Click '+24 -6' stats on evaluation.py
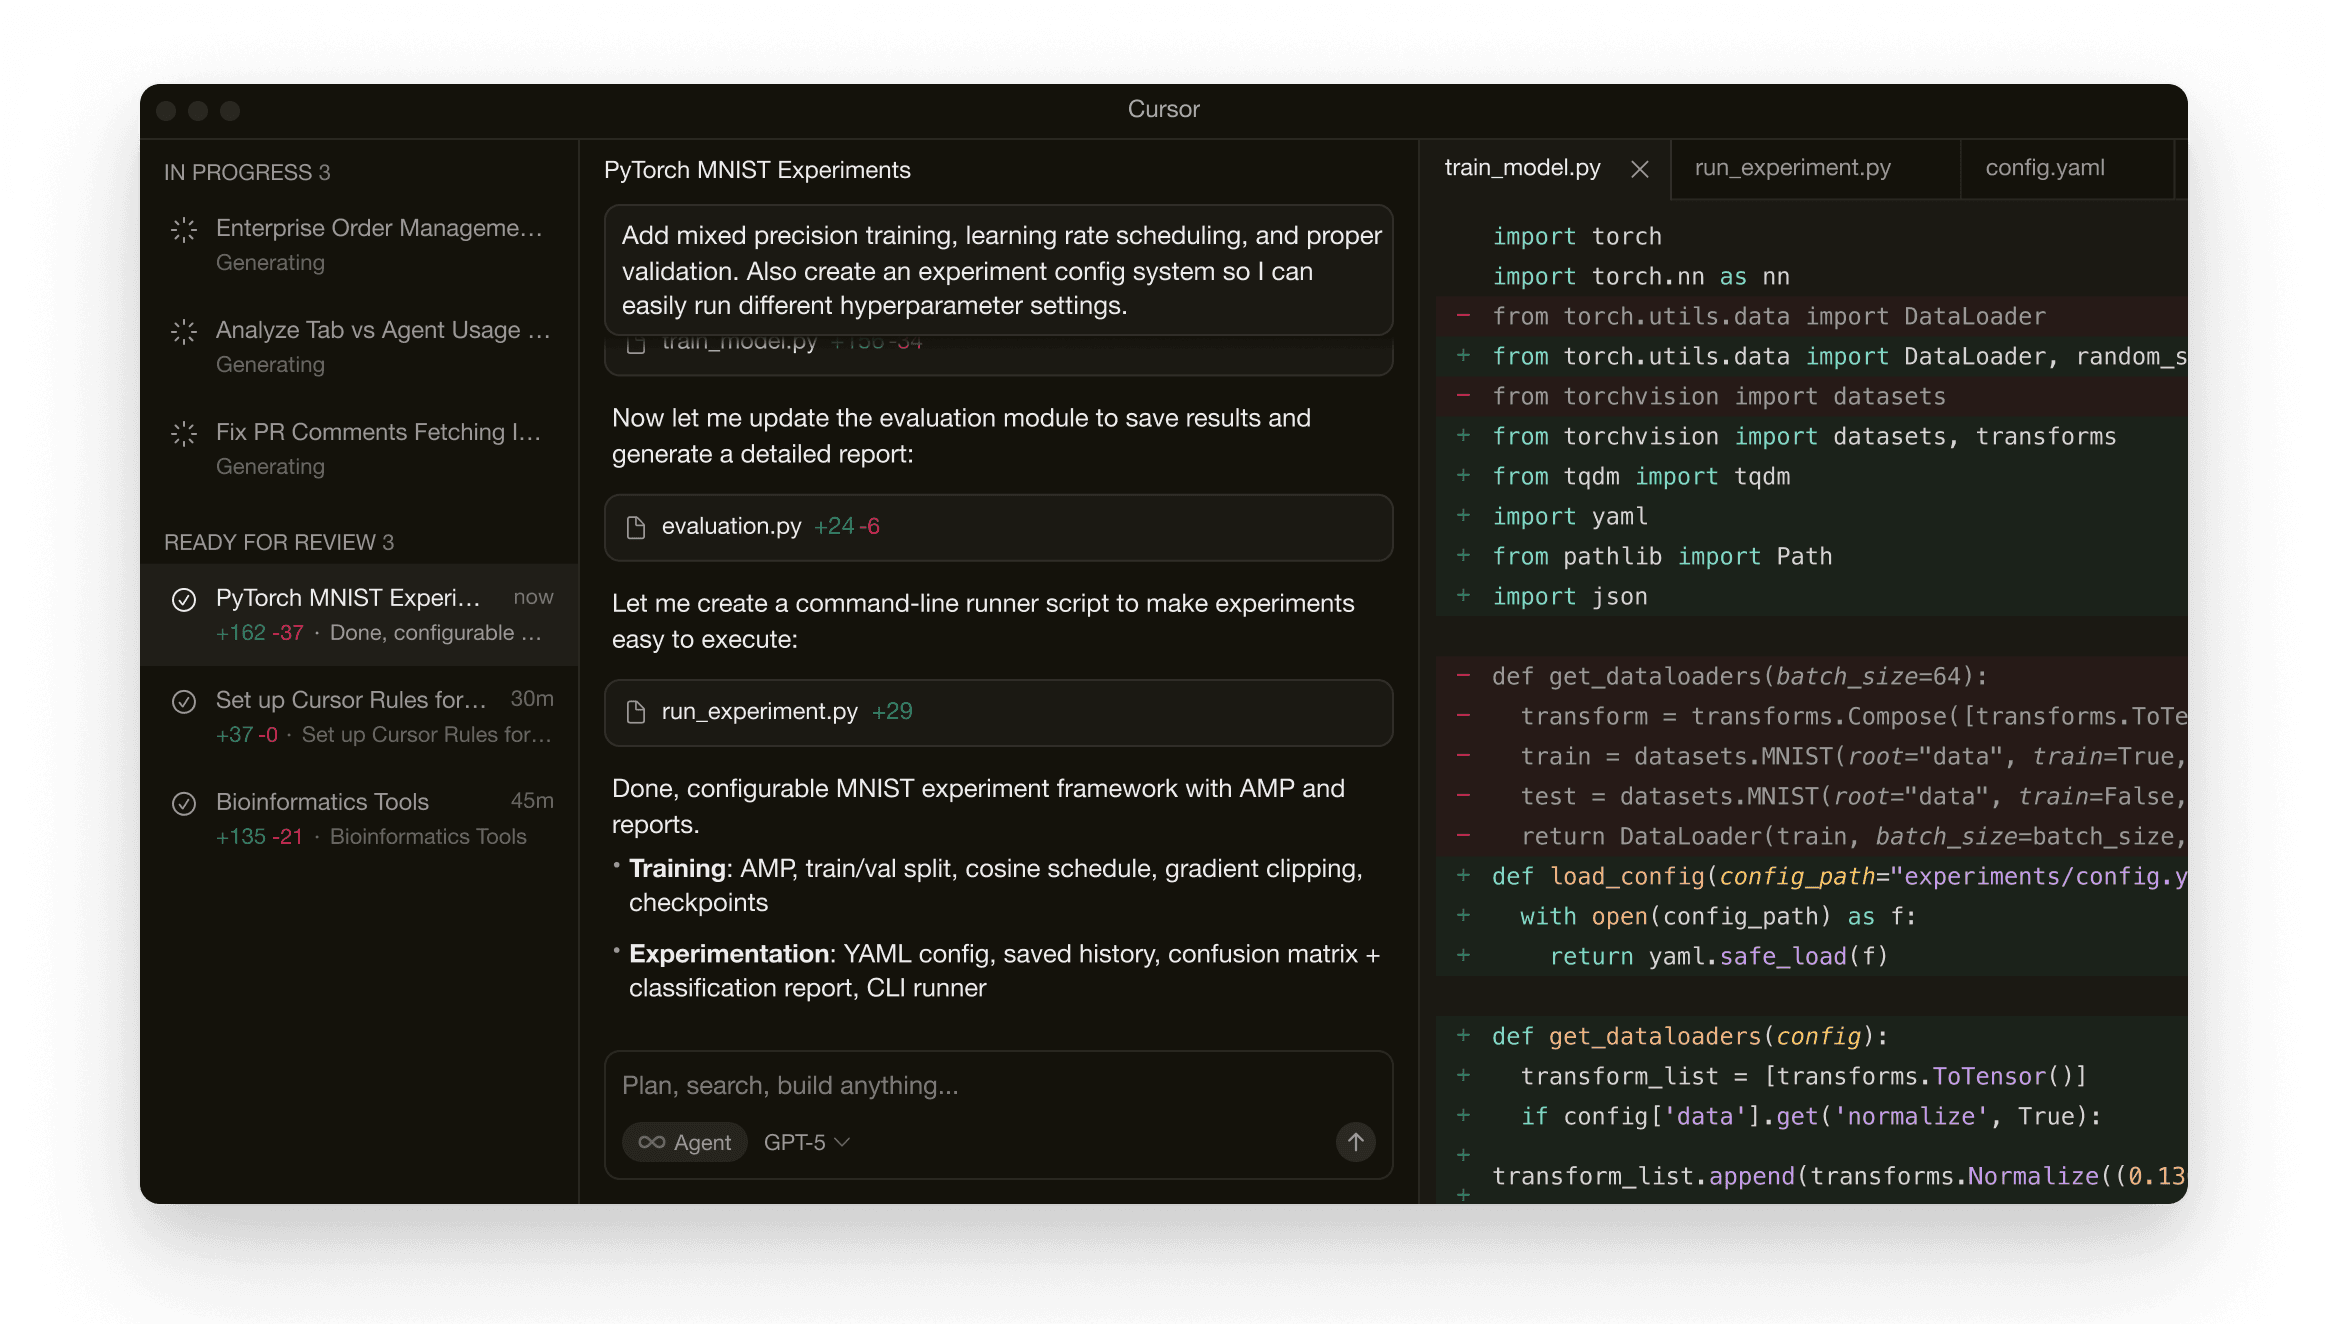This screenshot has width=2328, height=1324. 847,527
